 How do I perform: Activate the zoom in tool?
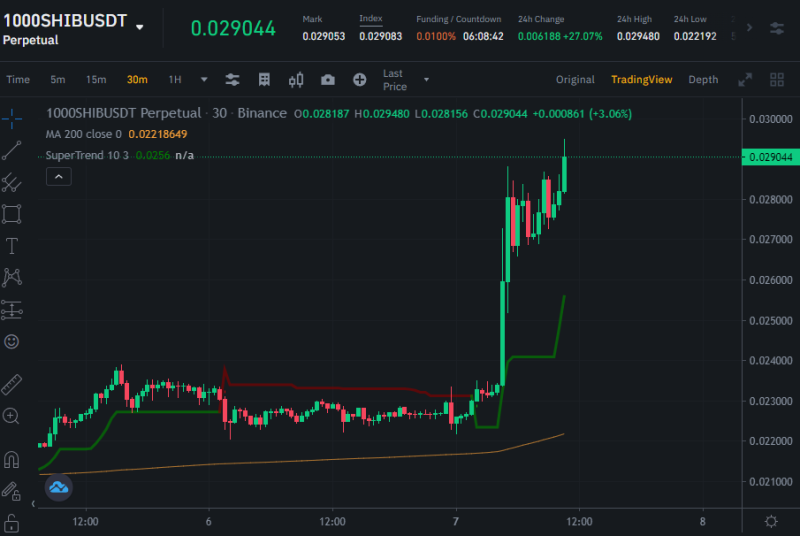click(x=11, y=416)
